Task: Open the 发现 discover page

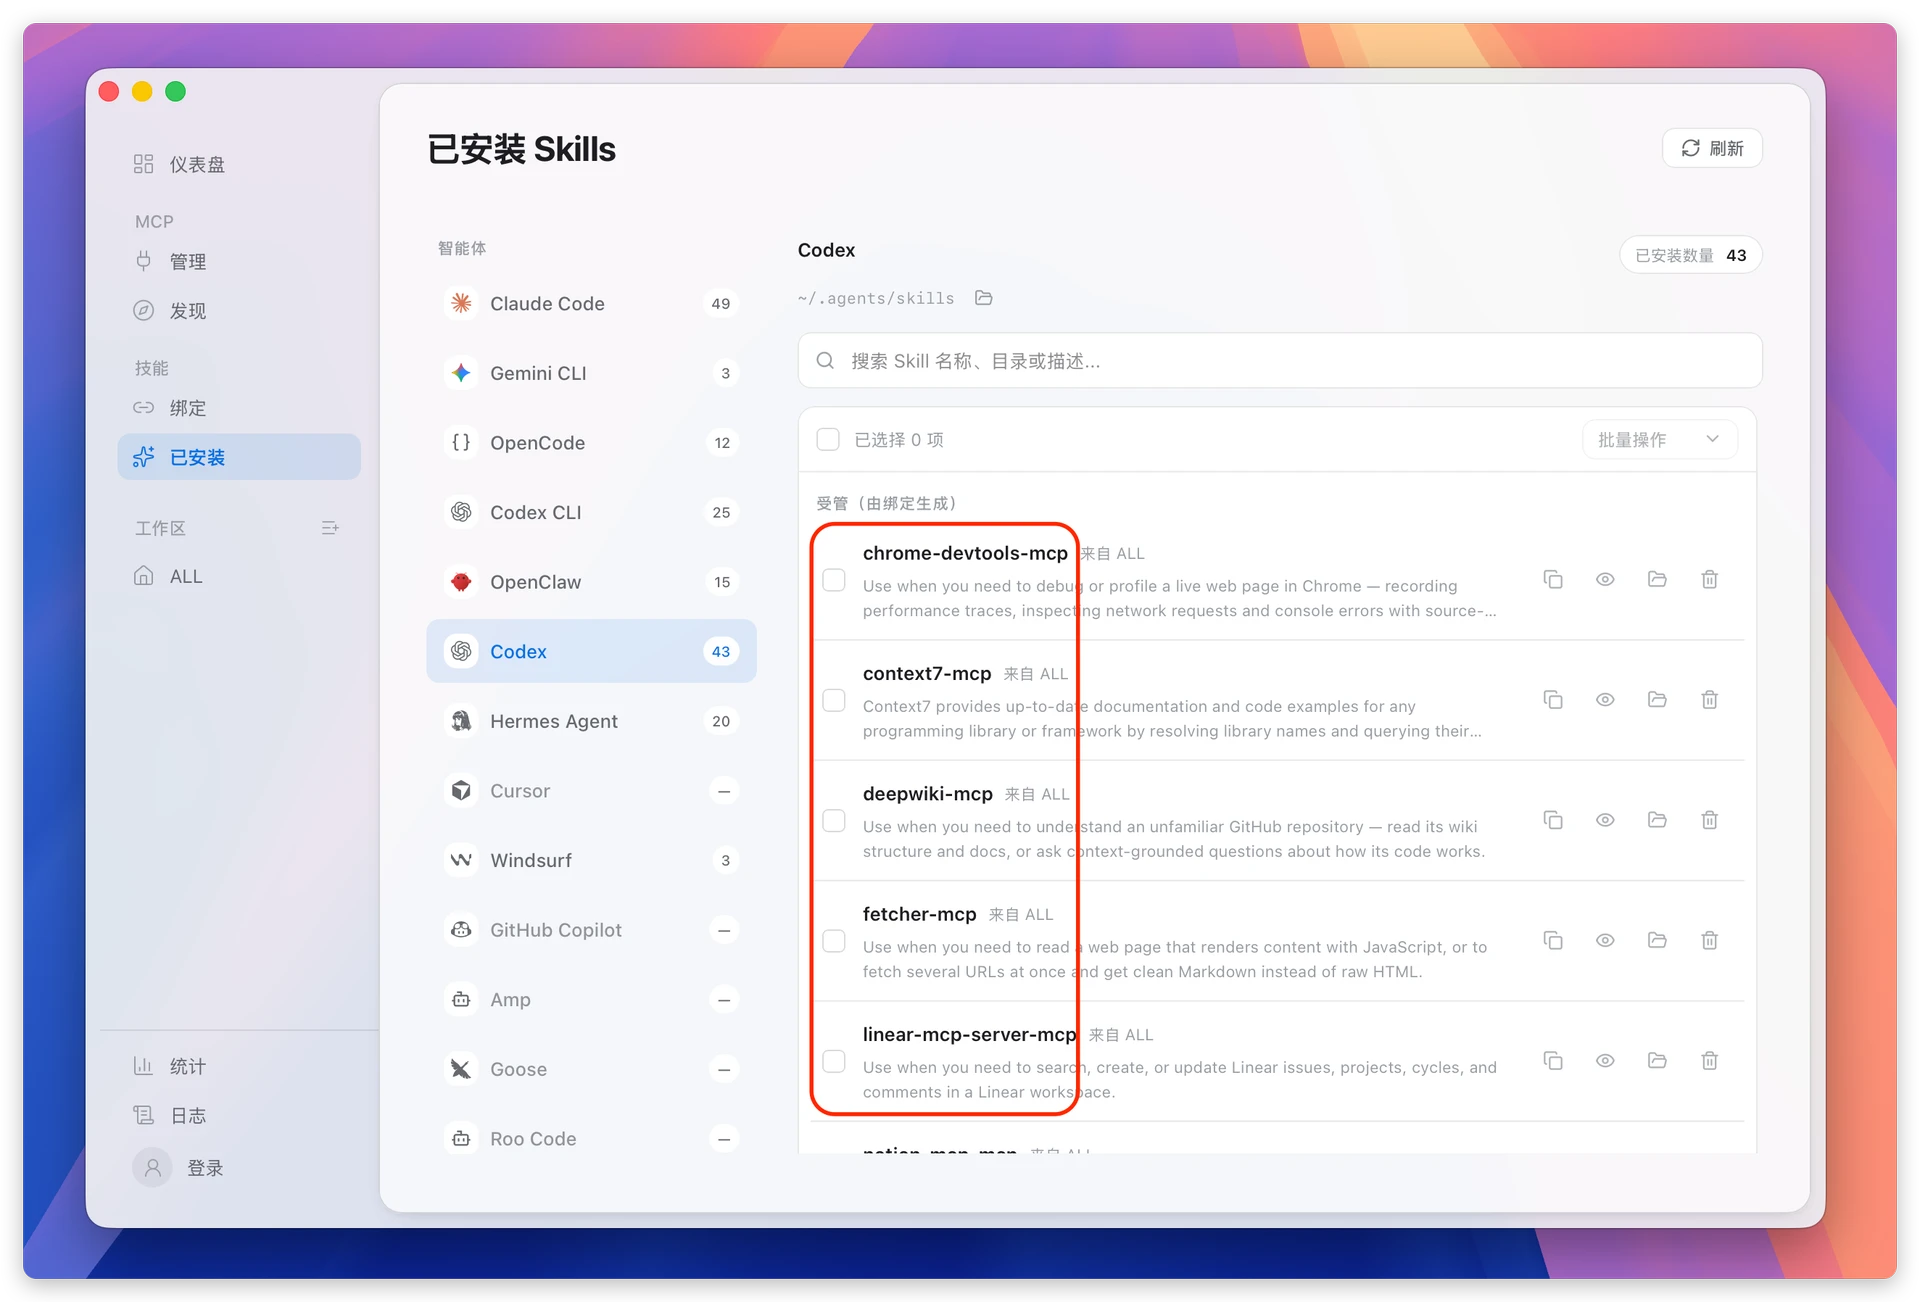Action: (239, 311)
